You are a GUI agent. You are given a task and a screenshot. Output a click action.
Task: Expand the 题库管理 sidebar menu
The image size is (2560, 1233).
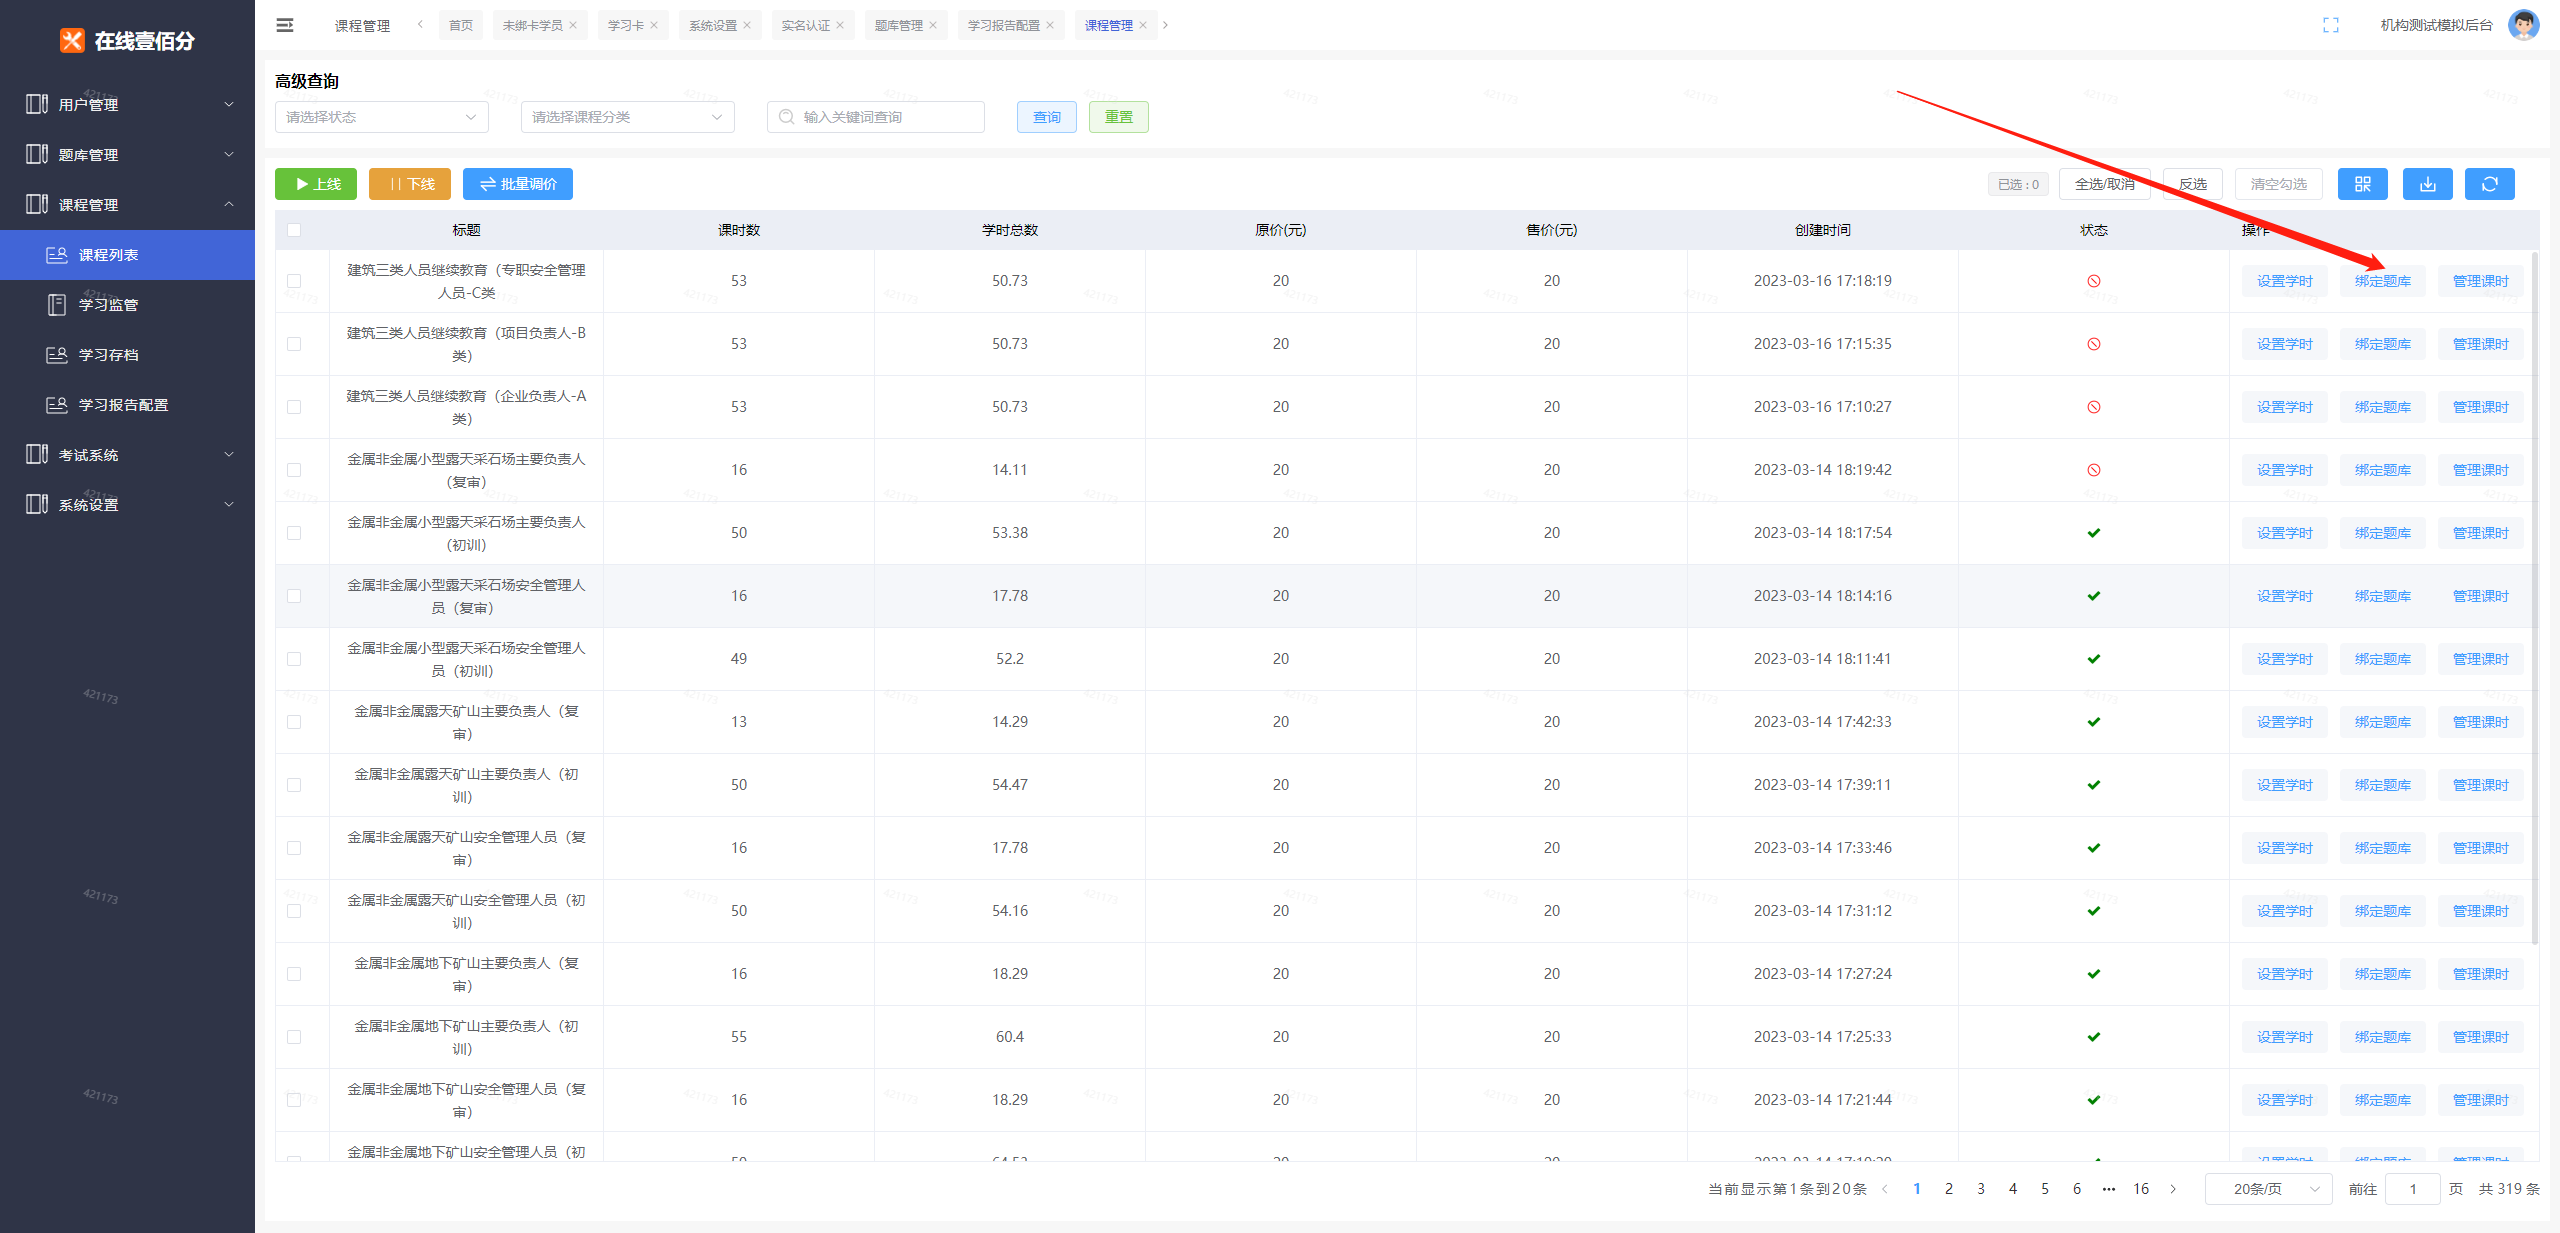point(127,154)
